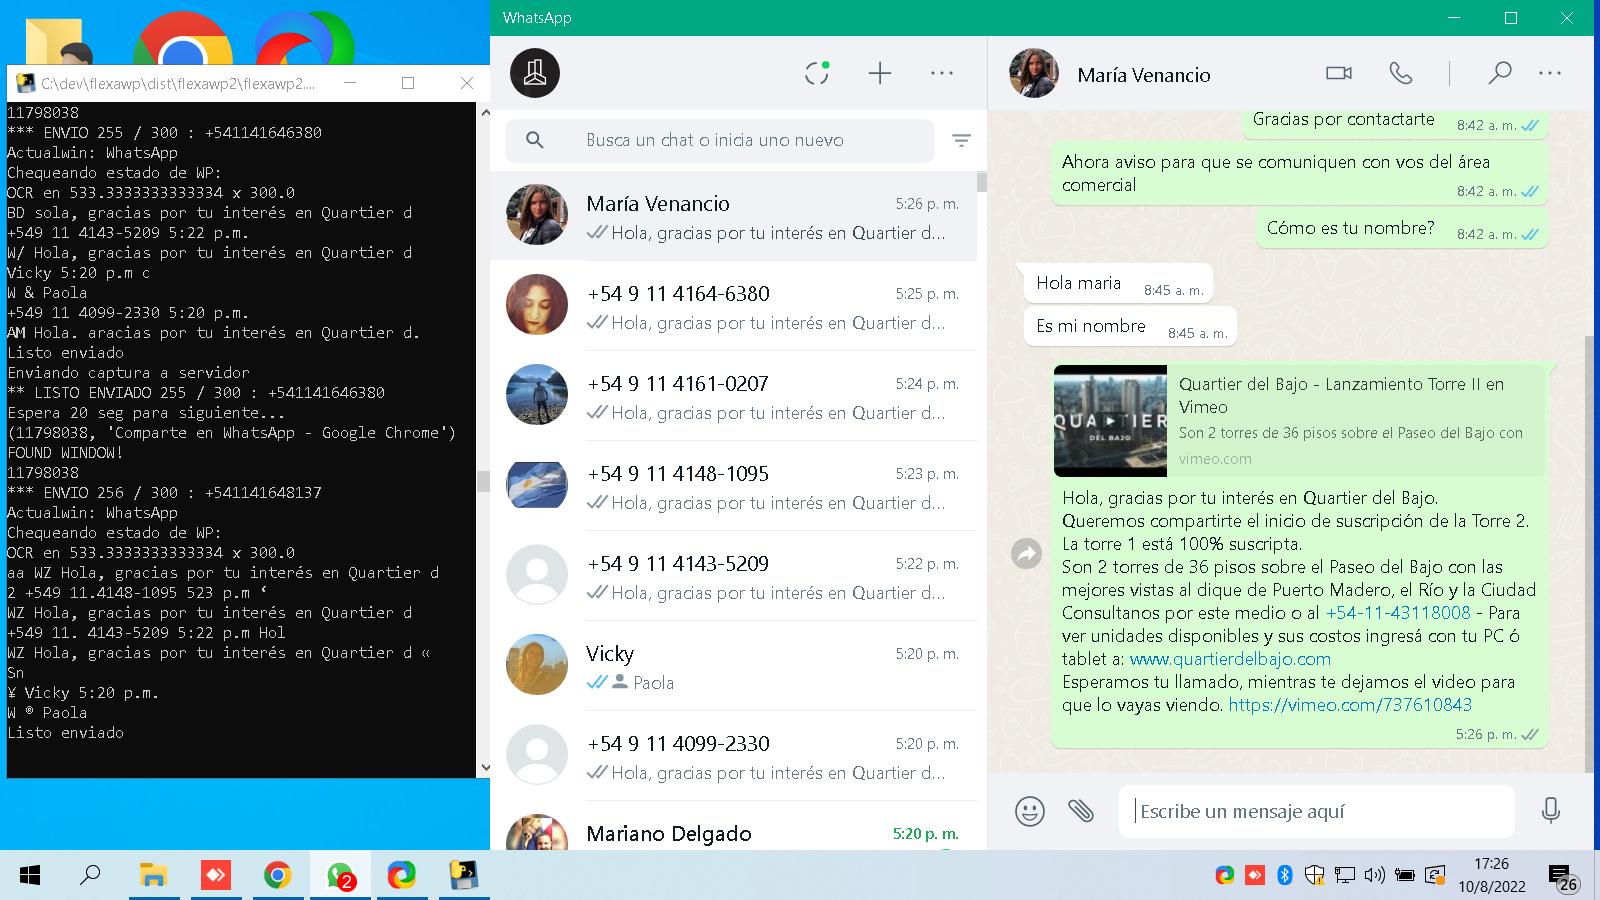Click the search magnifier in chat list
Image resolution: width=1600 pixels, height=900 pixels.
point(535,140)
